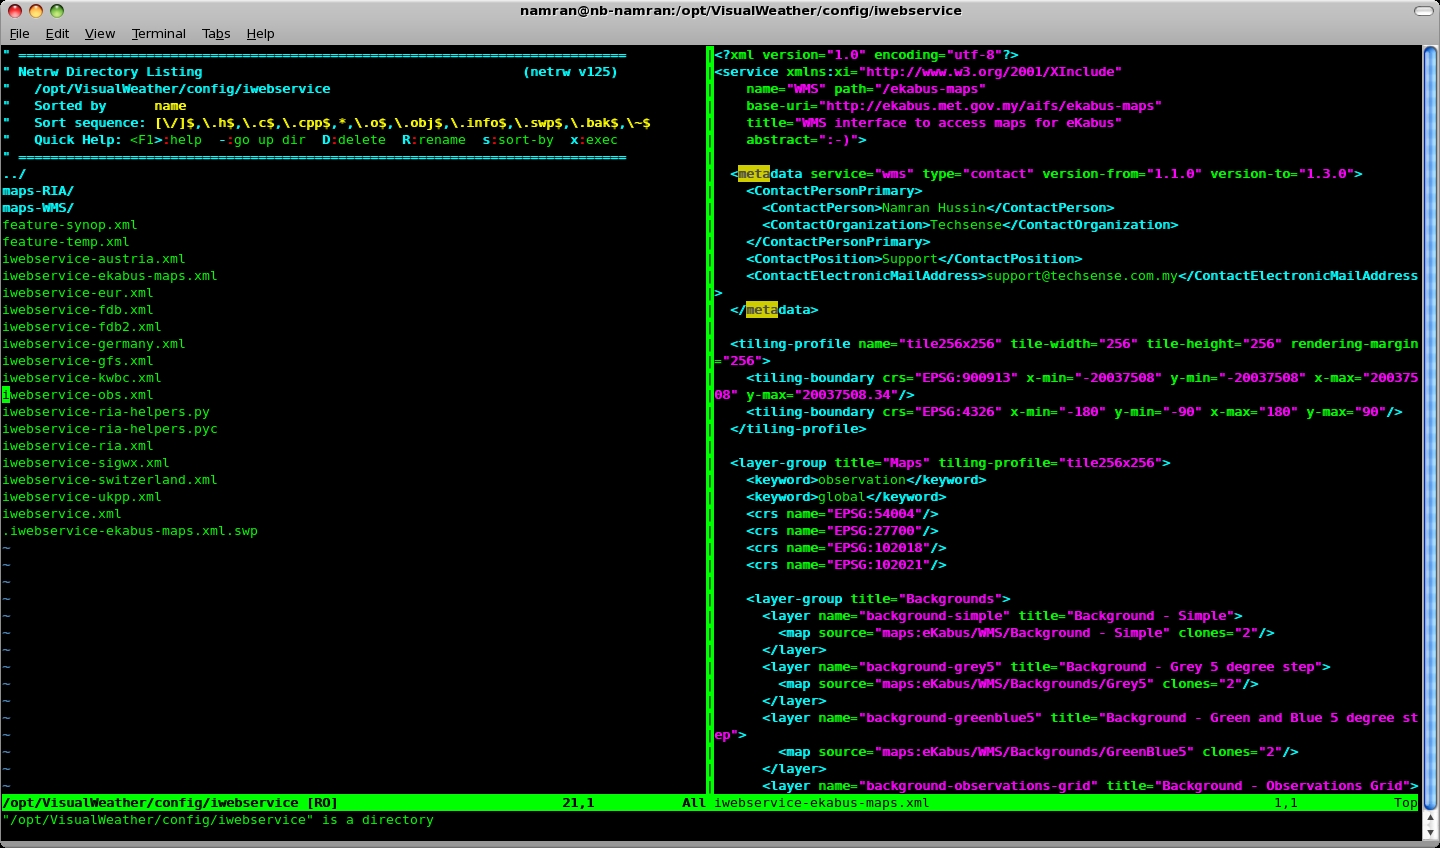Select iwebservice-obs.xml in directory listing
The image size is (1440, 848).
[78, 395]
